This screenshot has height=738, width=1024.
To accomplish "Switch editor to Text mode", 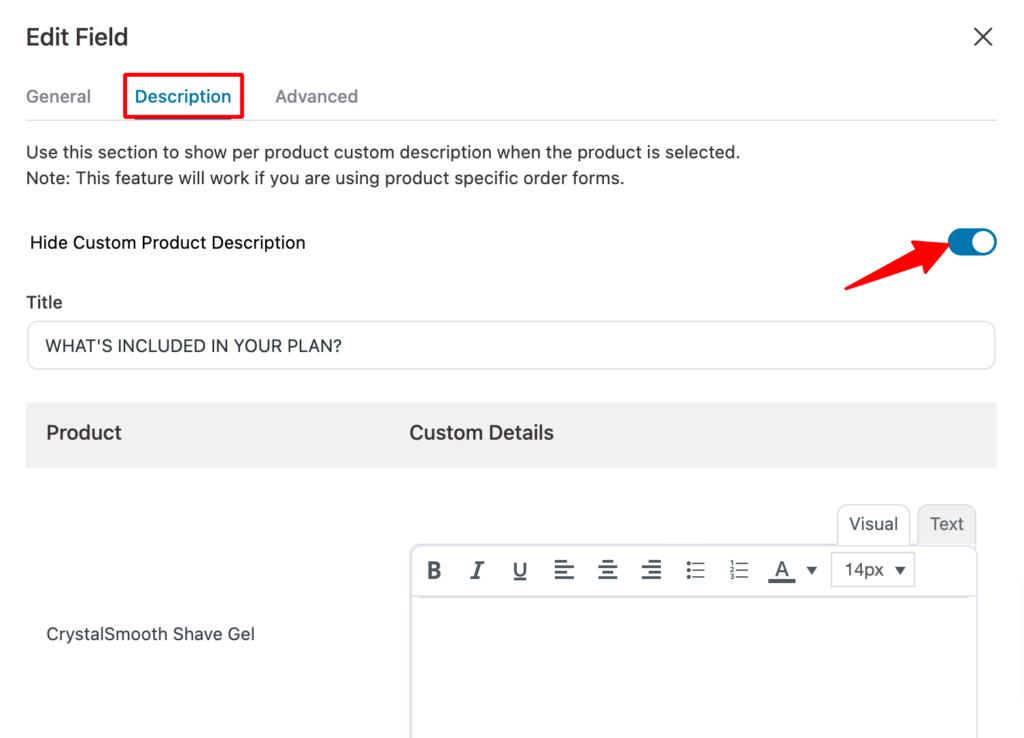I will (x=946, y=524).
